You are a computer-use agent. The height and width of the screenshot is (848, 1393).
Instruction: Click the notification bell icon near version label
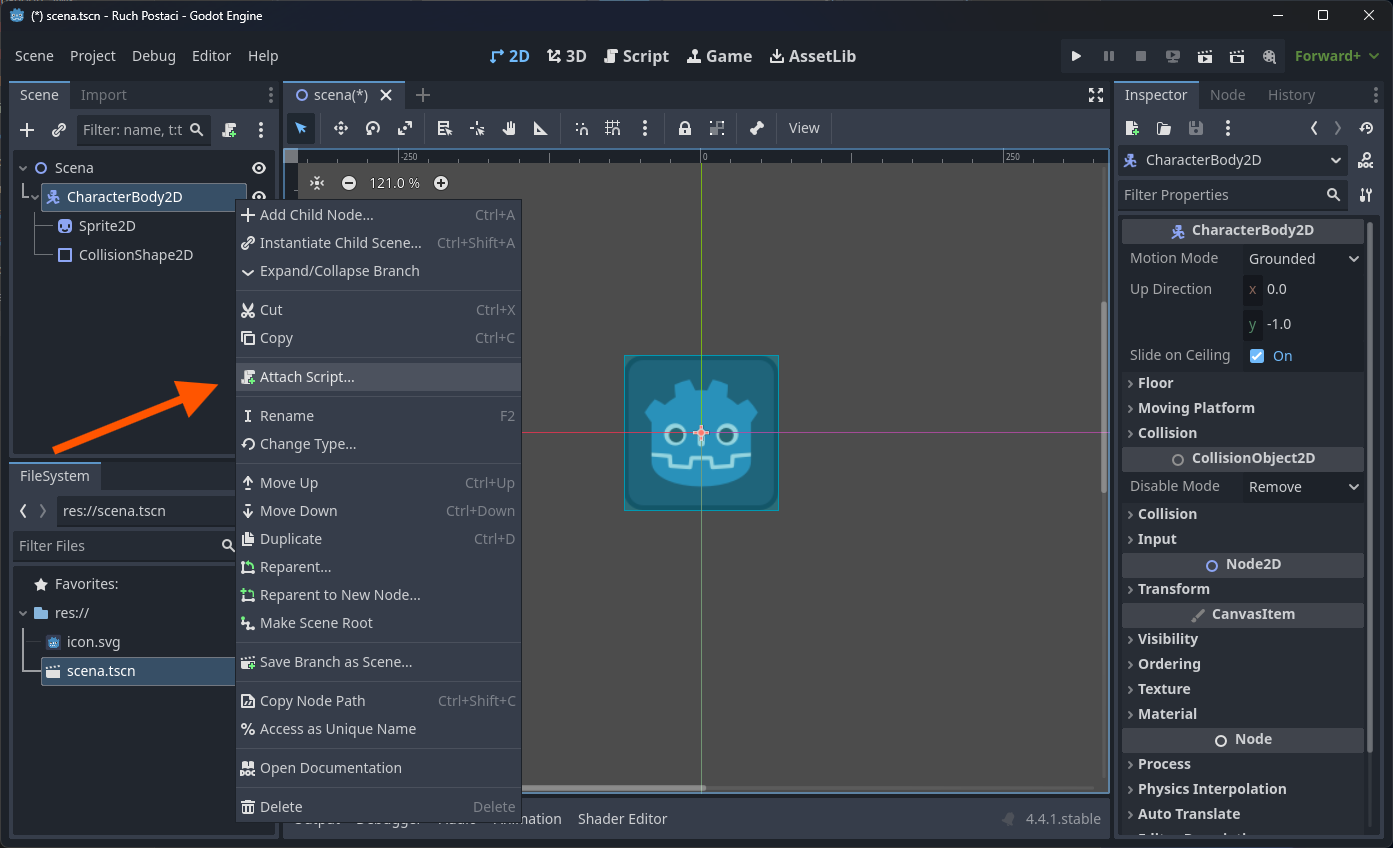point(1008,819)
